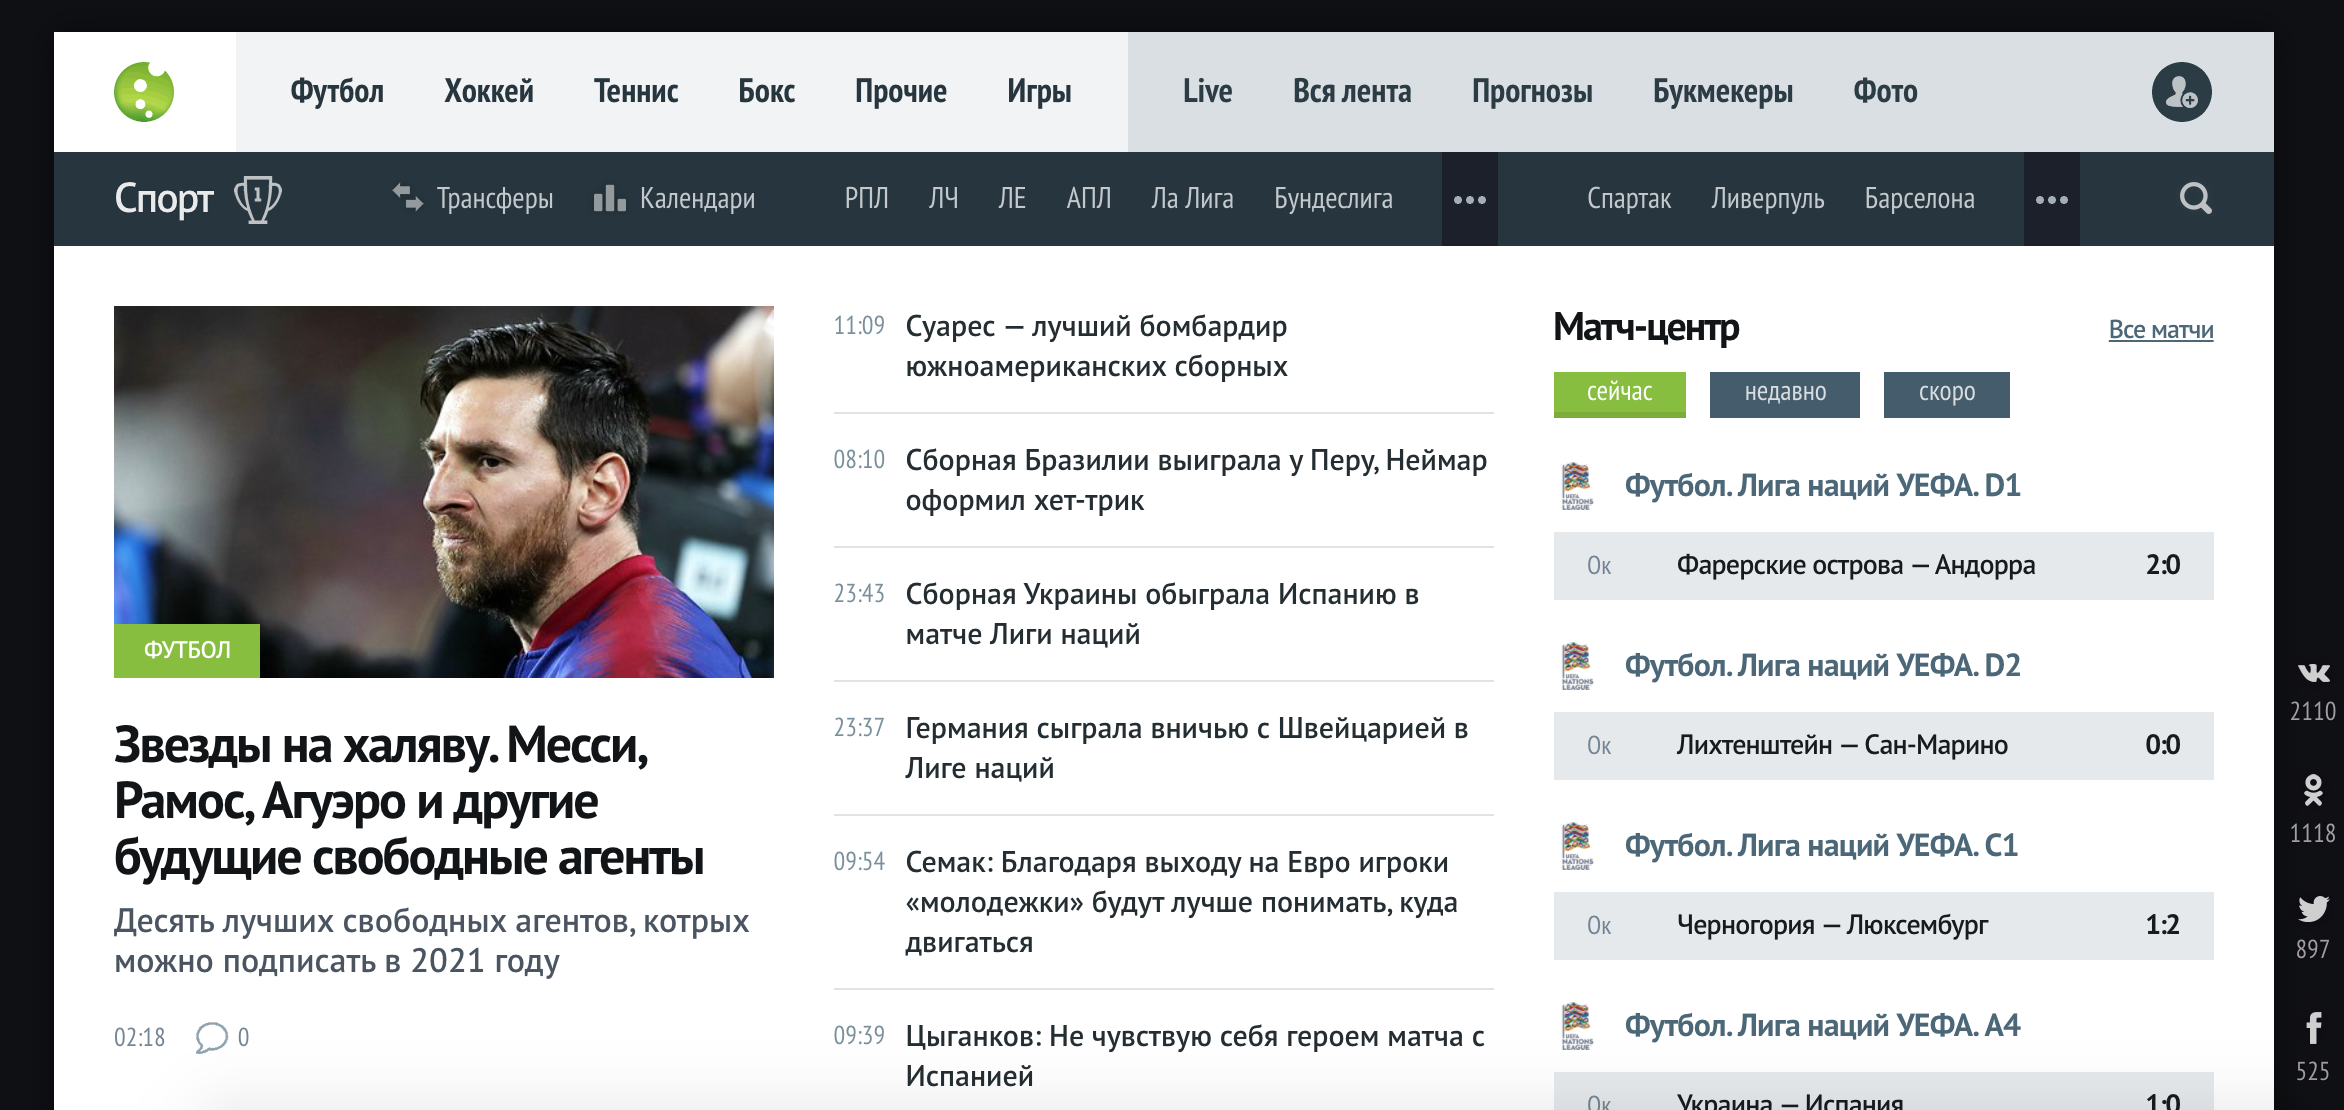Open the search magnifier icon
The image size is (2344, 1110).
2195,198
